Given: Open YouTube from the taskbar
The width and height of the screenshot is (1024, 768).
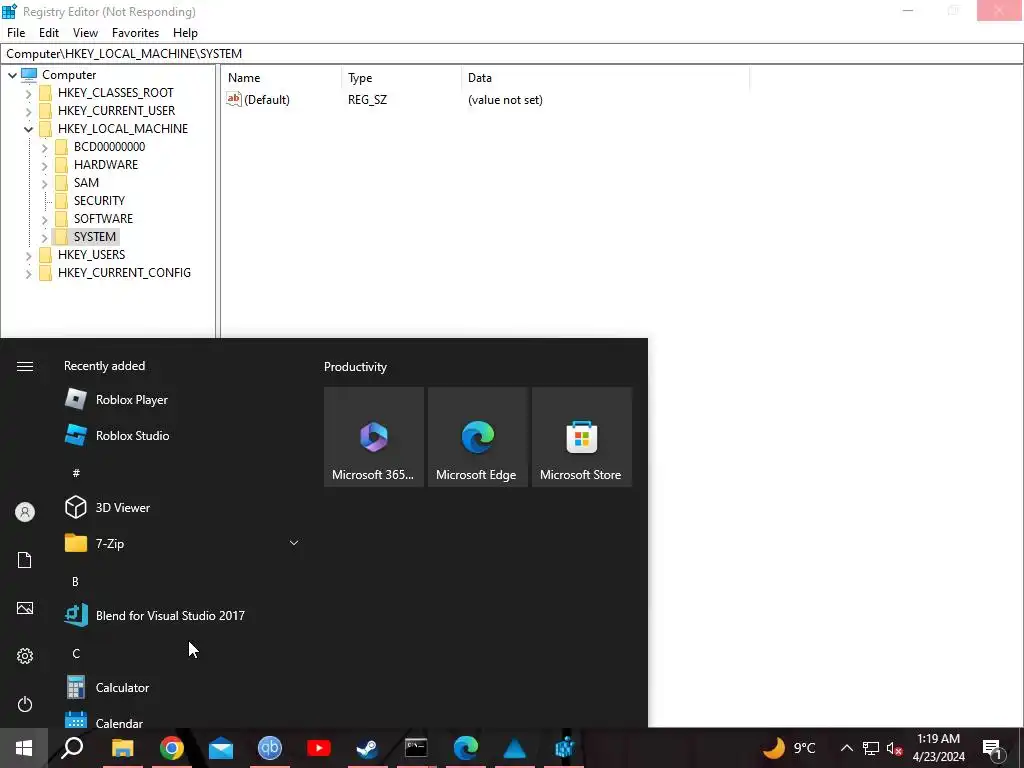Looking at the screenshot, I should coord(319,748).
